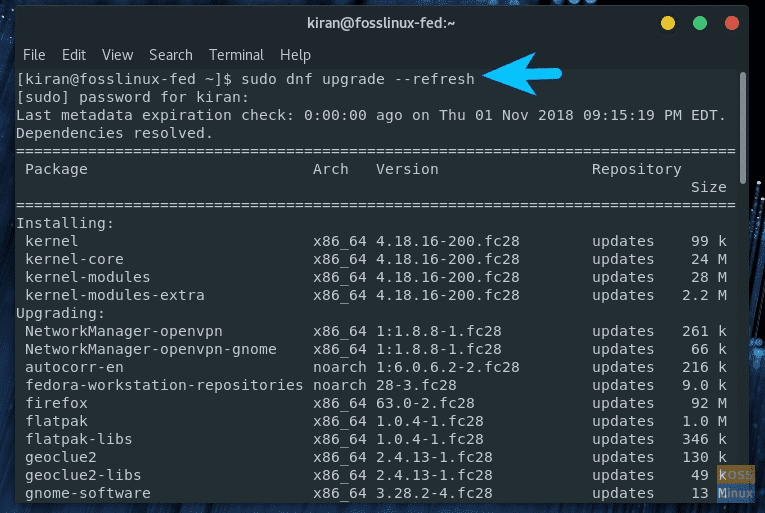Click the 'Size' column header

click(x=708, y=187)
